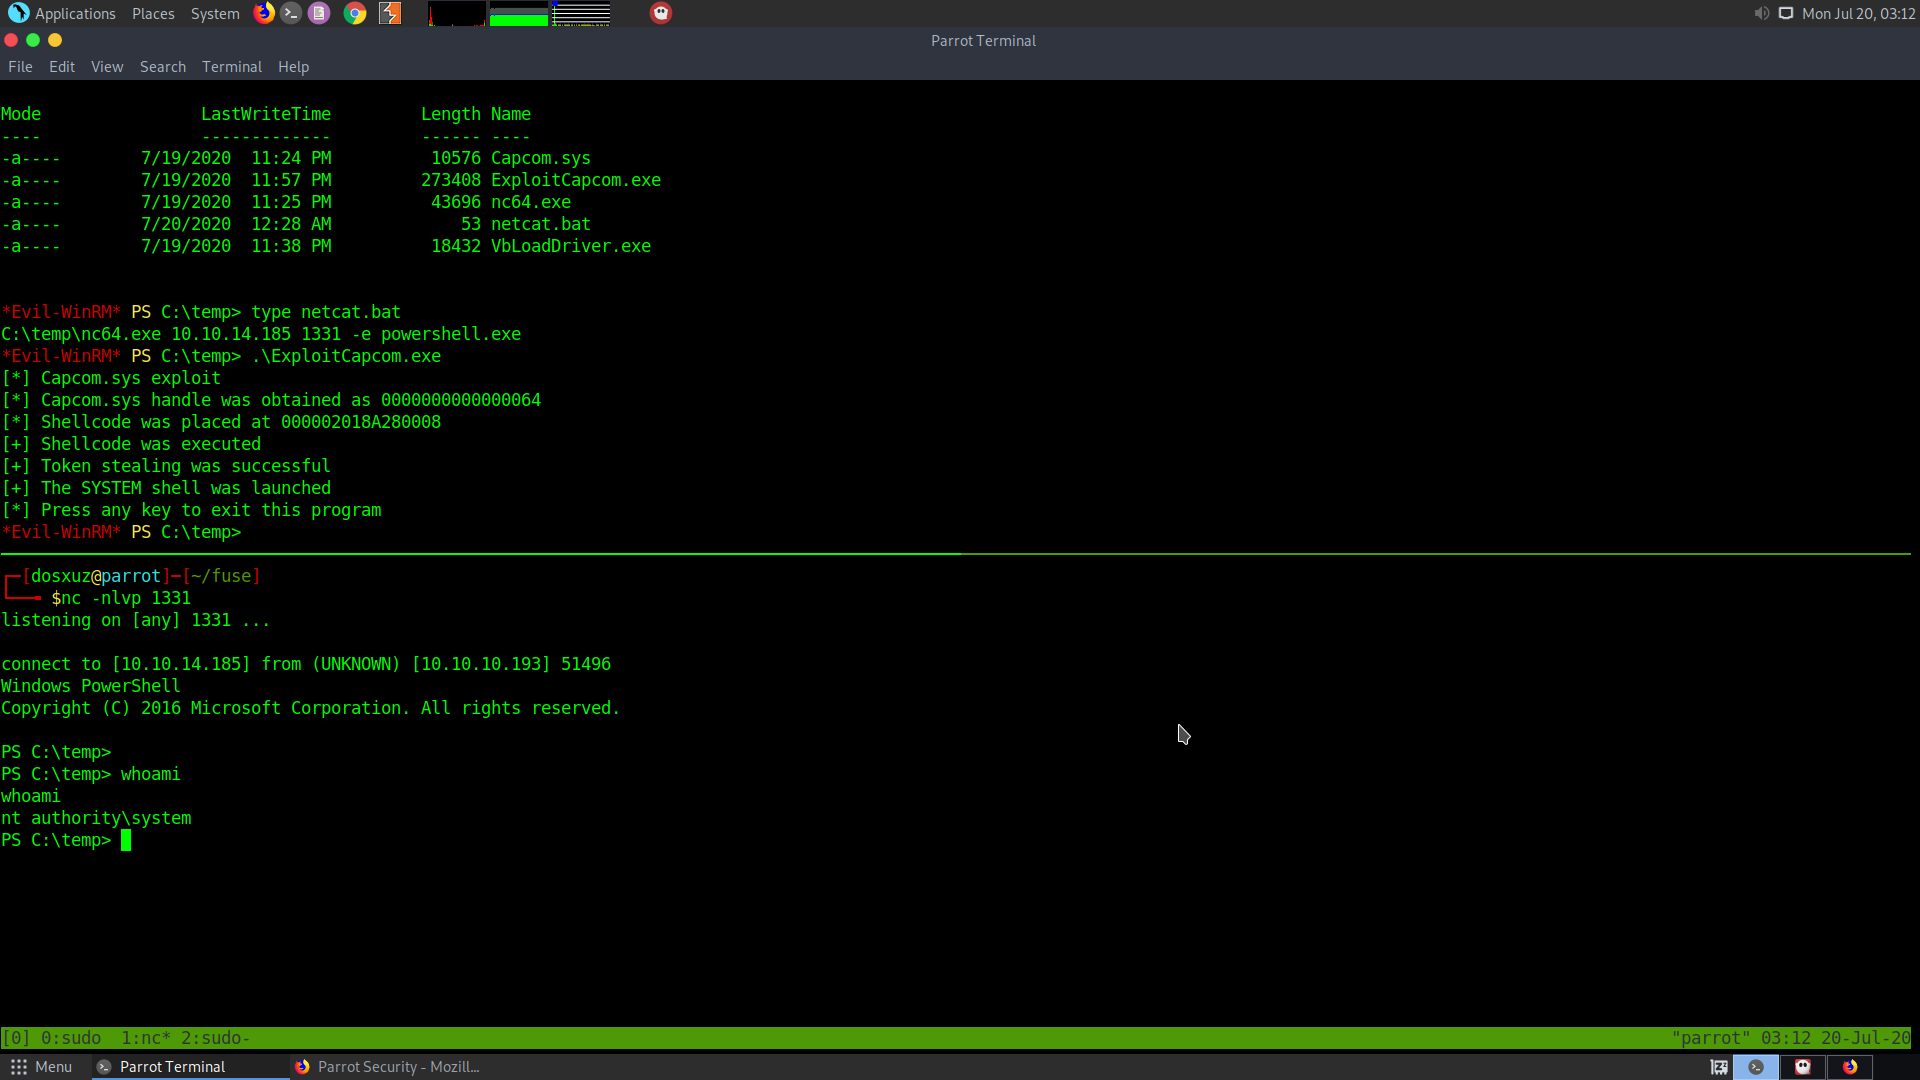Expand the Places menu

(153, 13)
